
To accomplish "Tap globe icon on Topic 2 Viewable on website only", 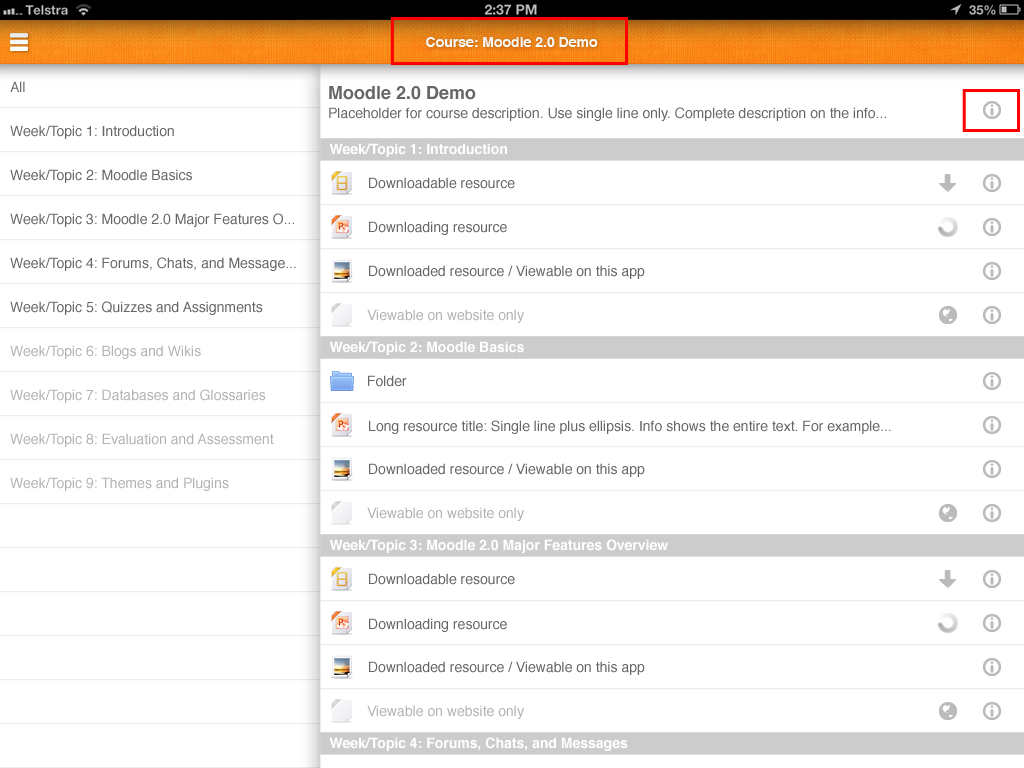I will (948, 513).
